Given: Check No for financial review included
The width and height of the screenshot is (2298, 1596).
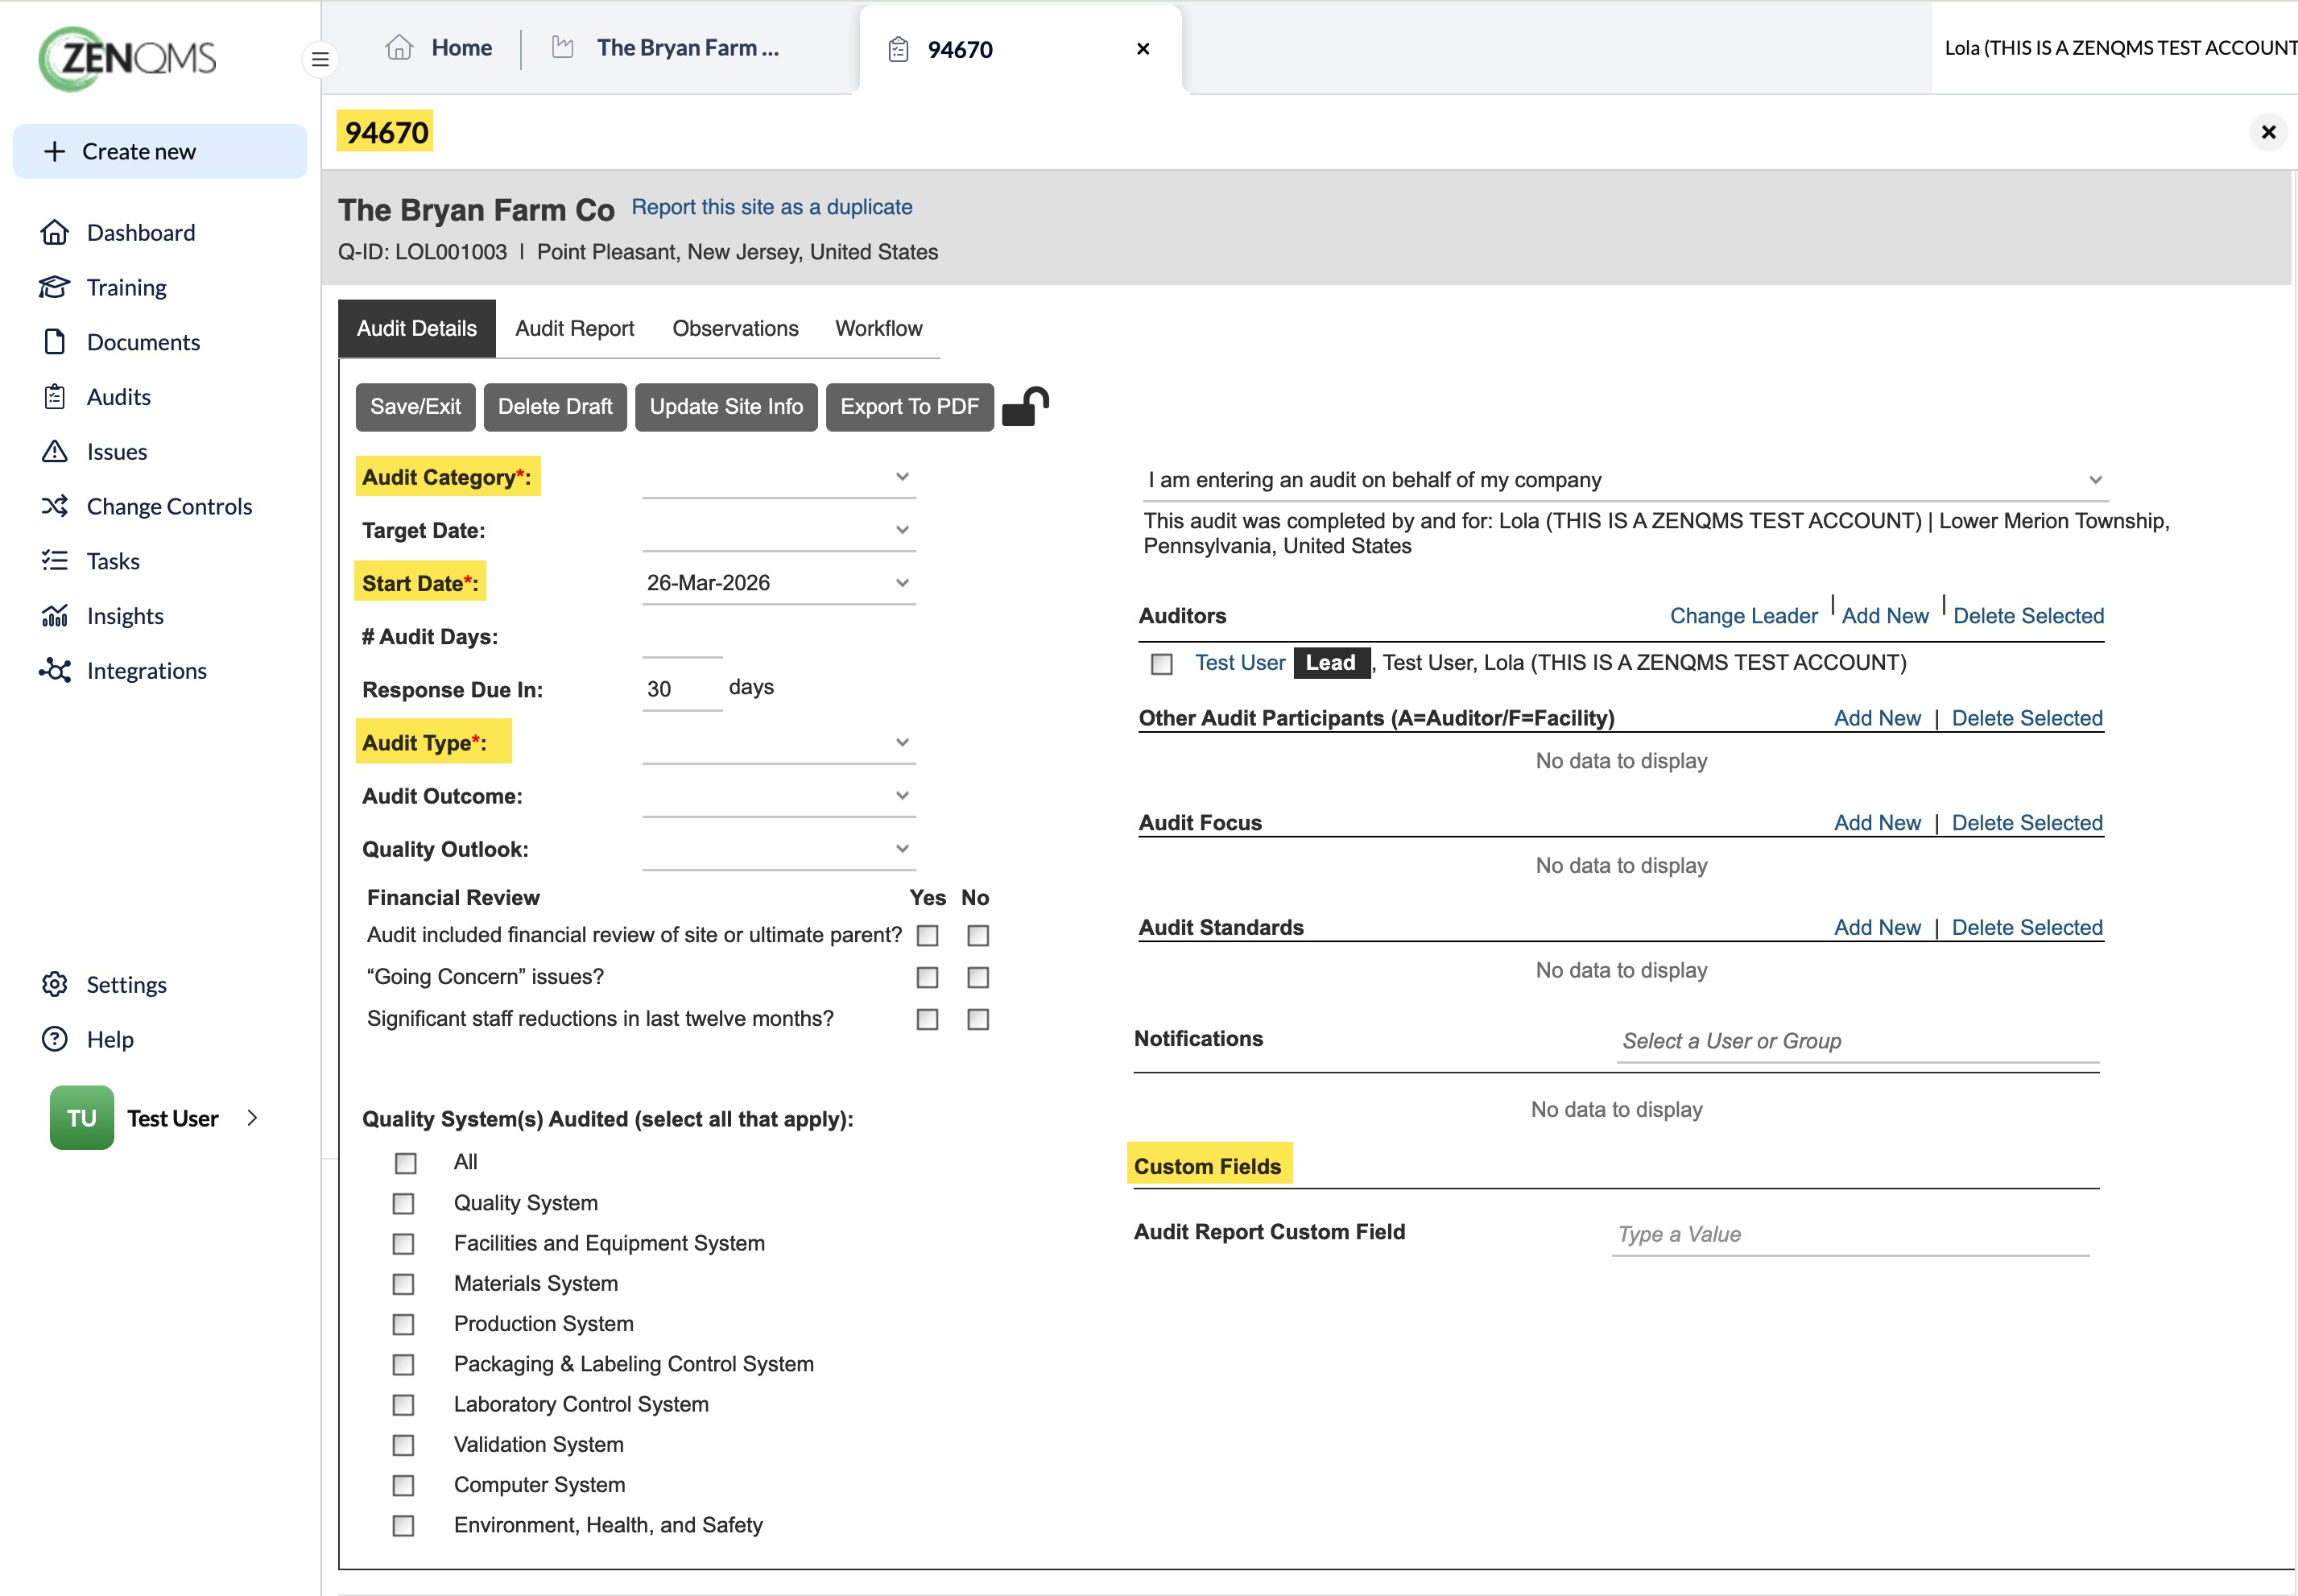Looking at the screenshot, I should coord(978,935).
